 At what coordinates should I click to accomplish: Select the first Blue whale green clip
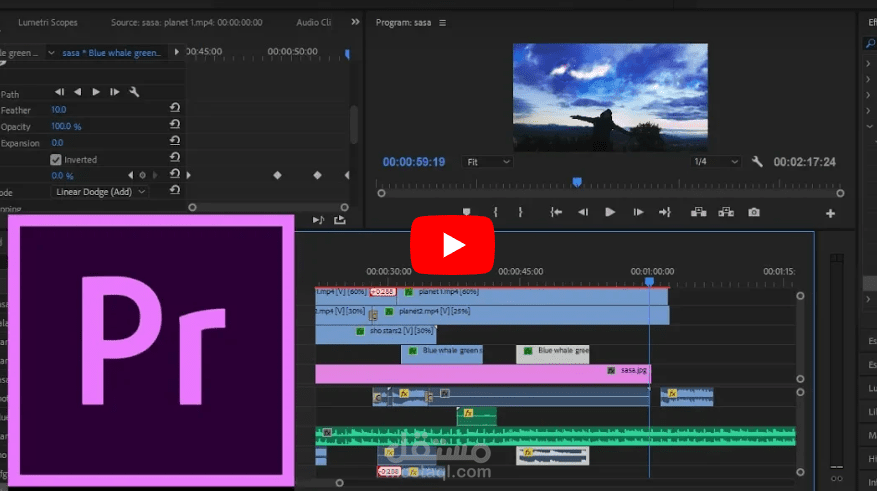pos(442,355)
